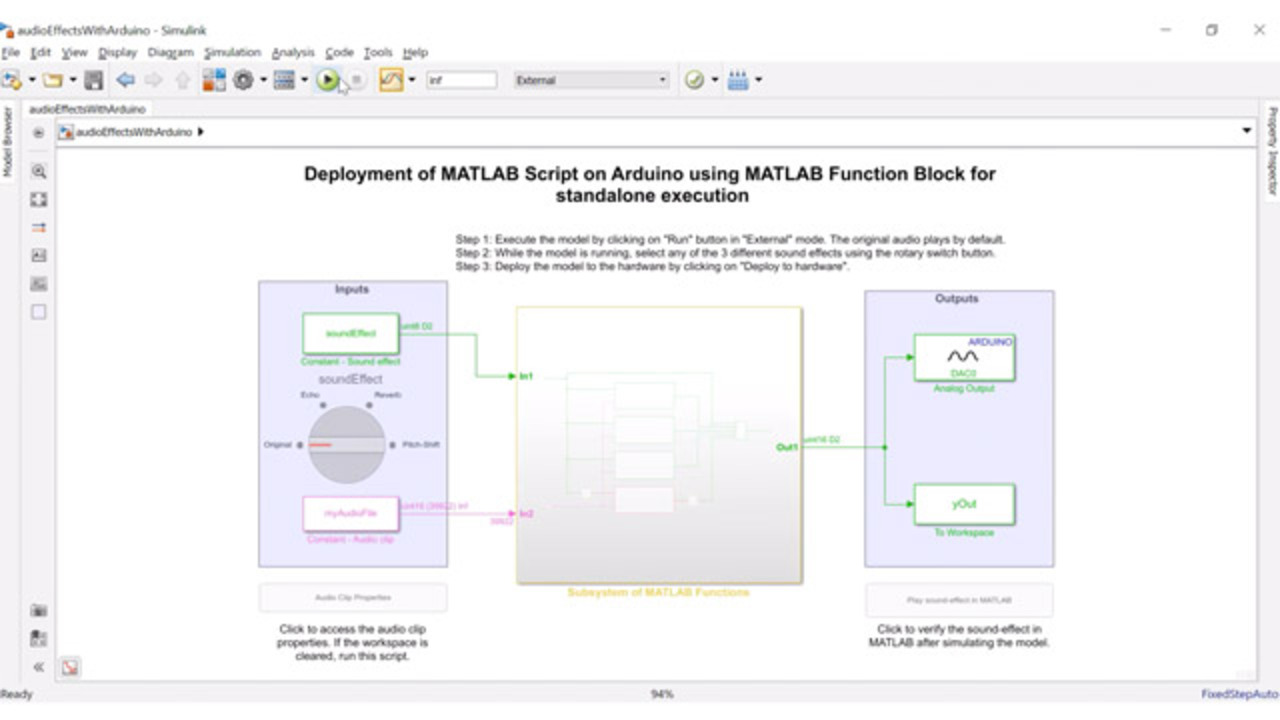This screenshot has width=1280, height=720.
Task: Click the simulation stop time field
Action: 461,80
